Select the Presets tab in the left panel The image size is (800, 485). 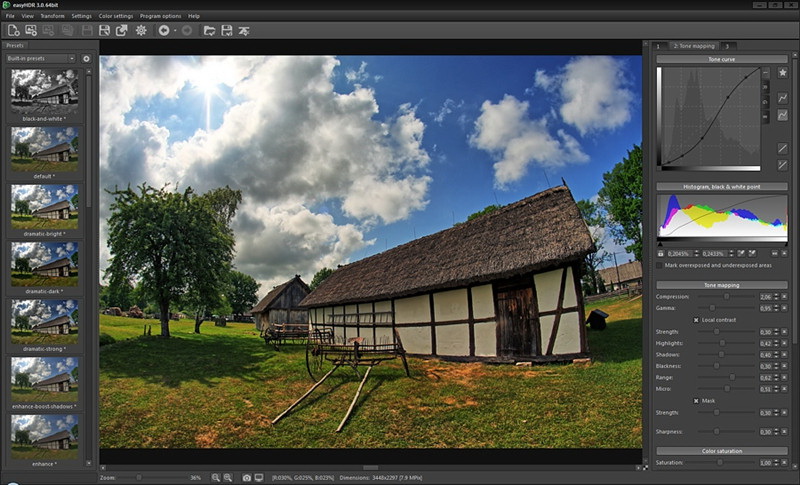(15, 45)
